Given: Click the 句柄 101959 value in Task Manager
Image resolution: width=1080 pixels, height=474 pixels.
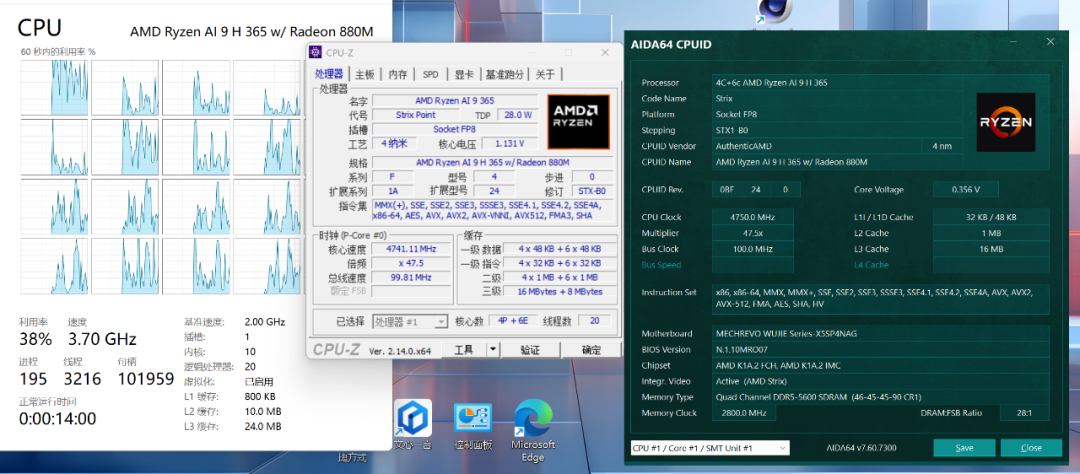Looking at the screenshot, I should 146,378.
